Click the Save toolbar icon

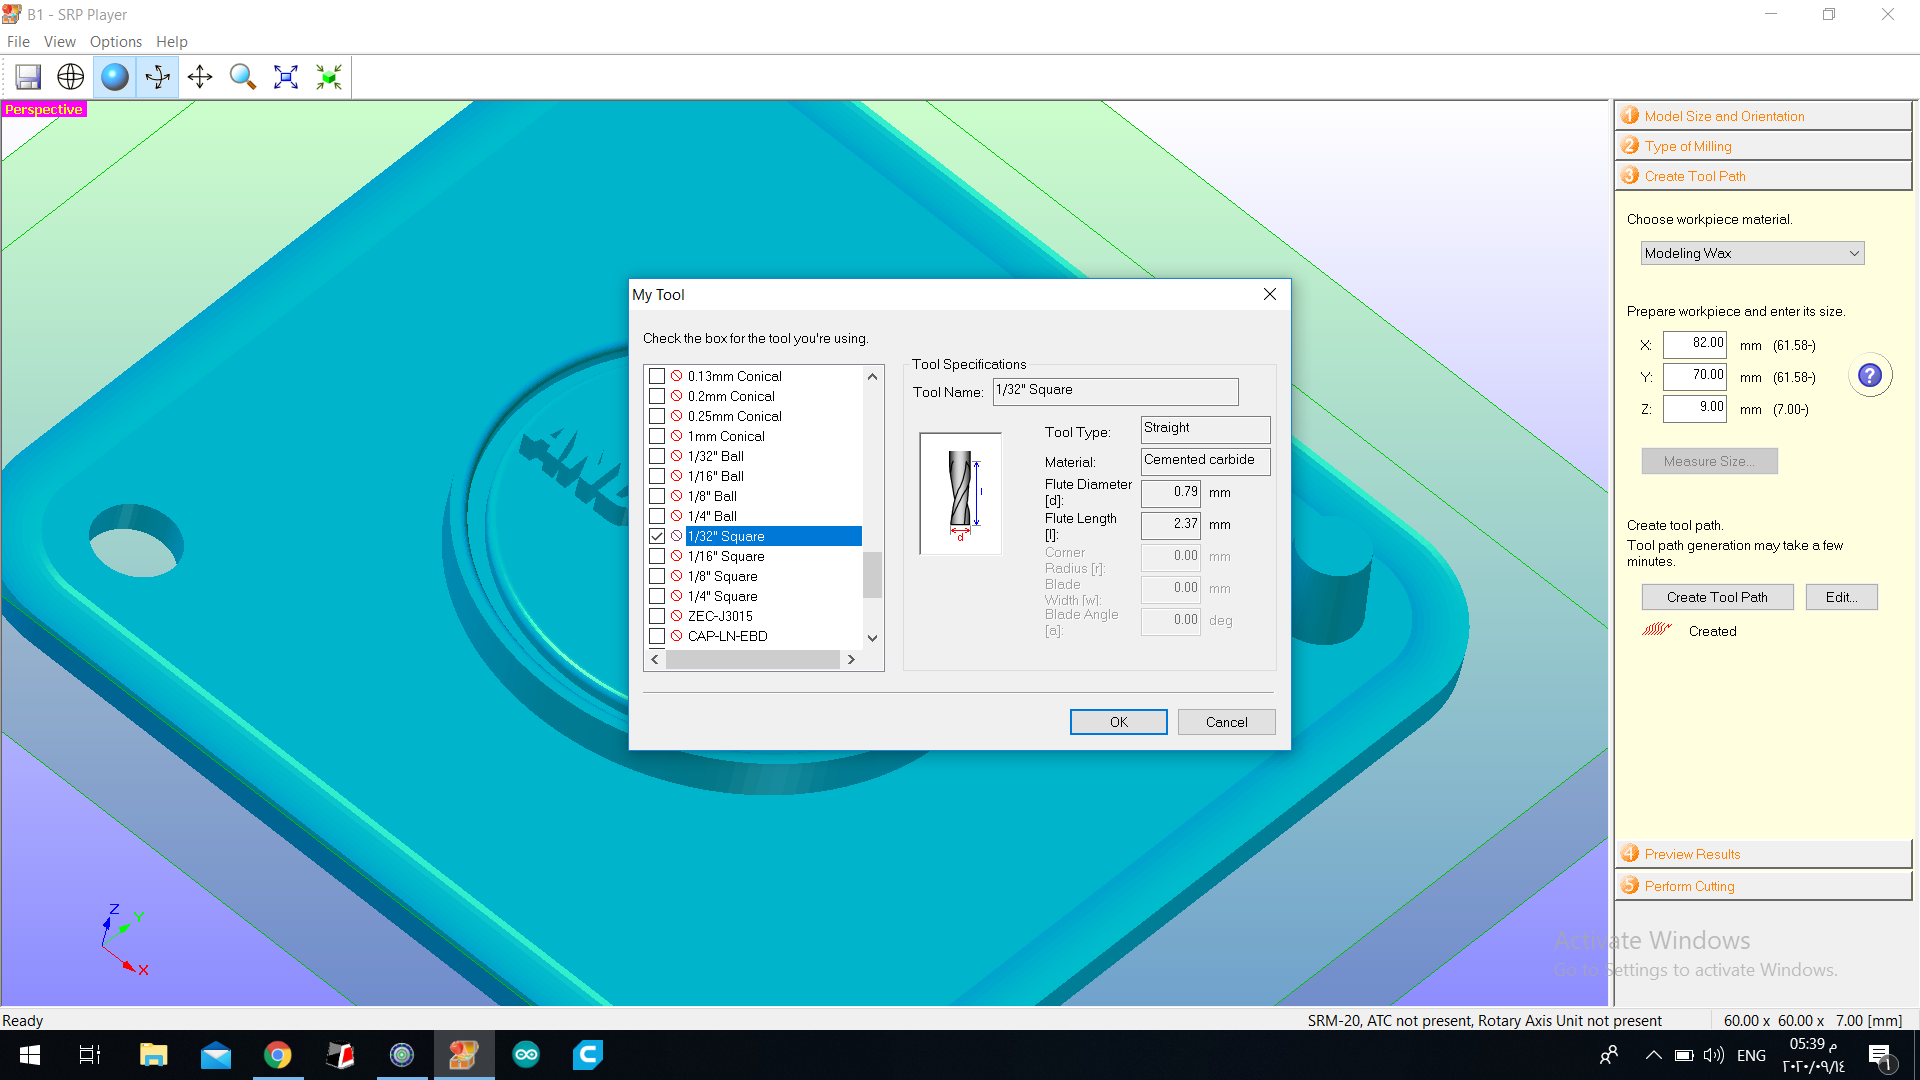tap(28, 77)
